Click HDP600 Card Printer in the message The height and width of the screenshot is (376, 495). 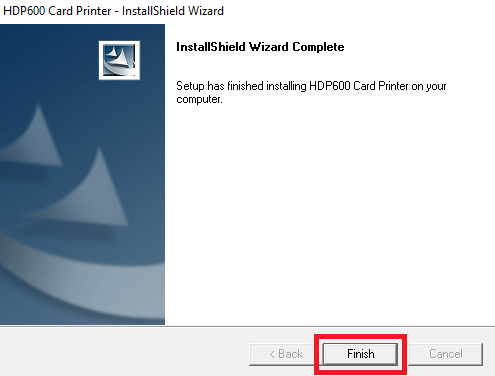coord(358,86)
